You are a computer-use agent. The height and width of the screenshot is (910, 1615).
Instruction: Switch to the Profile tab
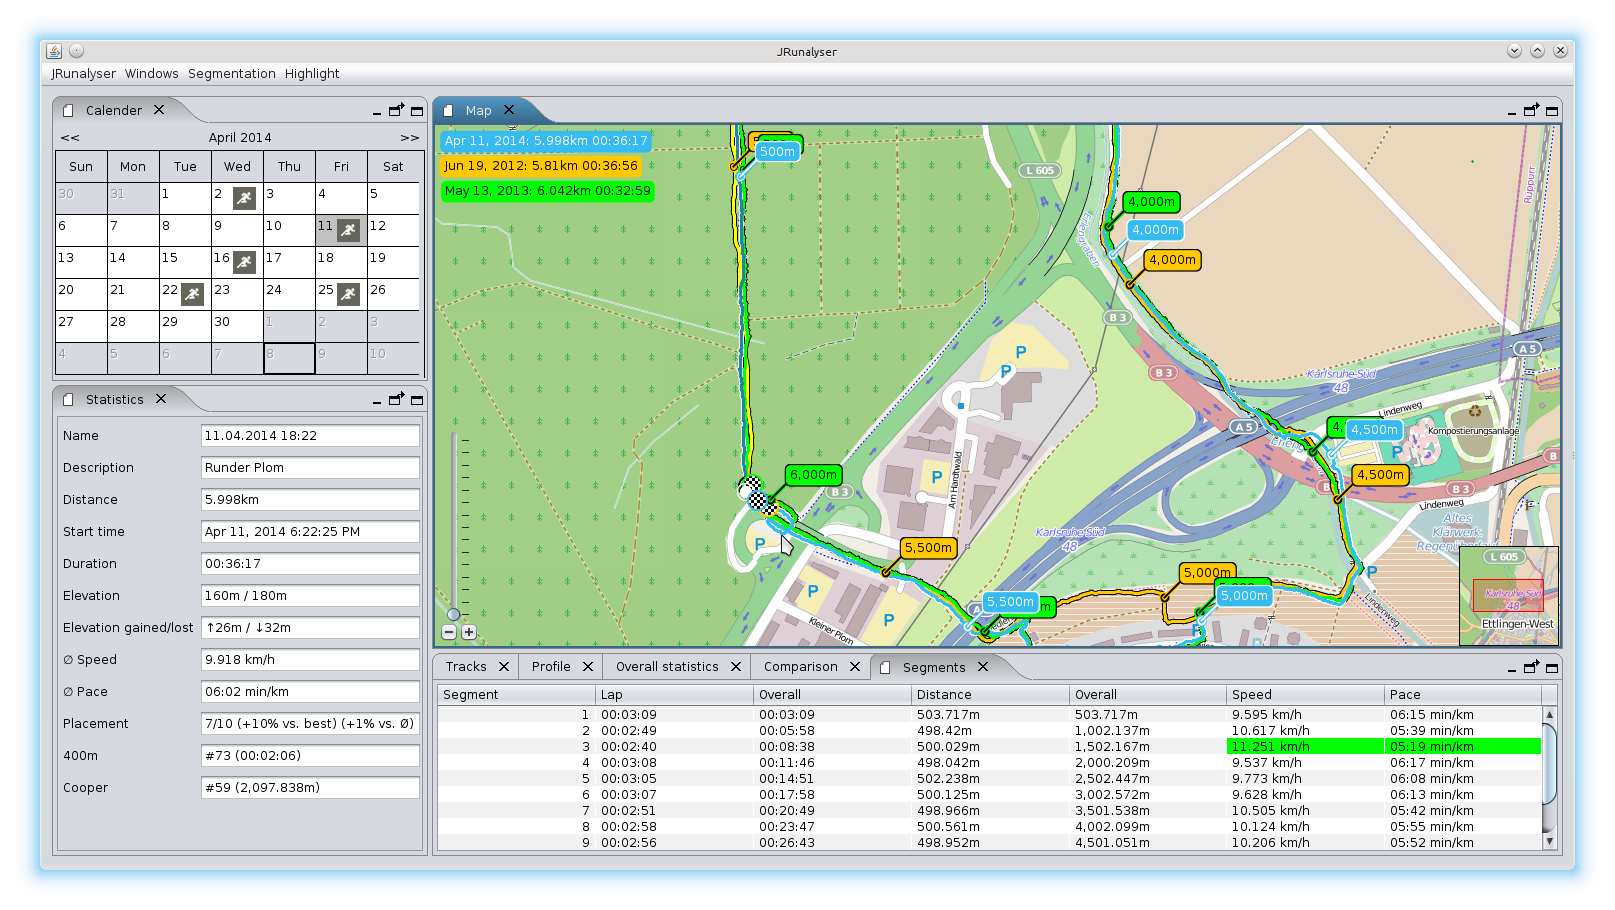click(x=551, y=666)
